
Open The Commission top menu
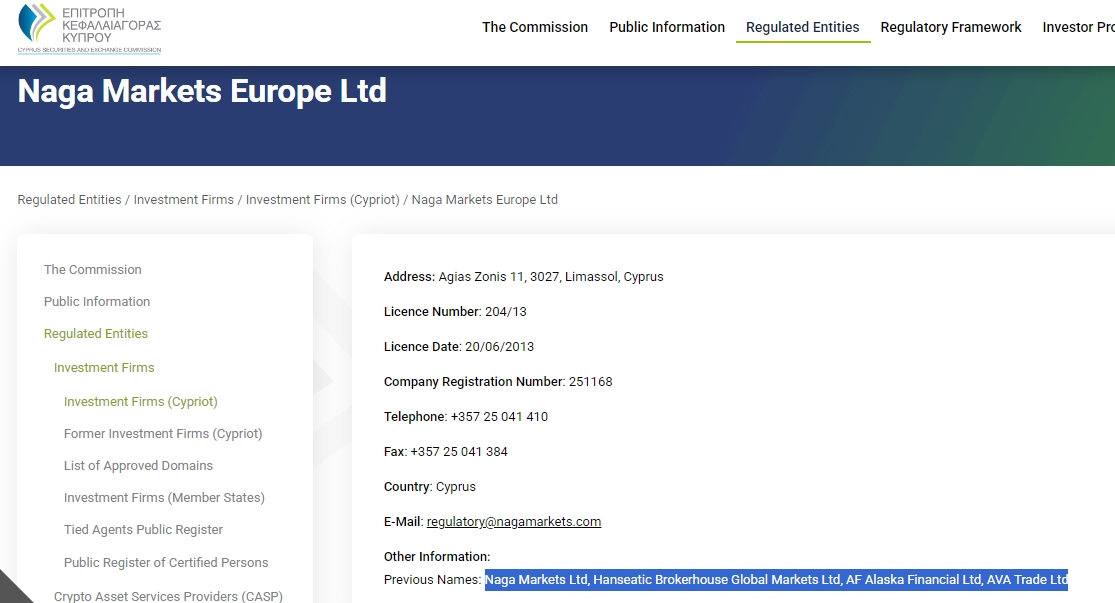click(535, 27)
